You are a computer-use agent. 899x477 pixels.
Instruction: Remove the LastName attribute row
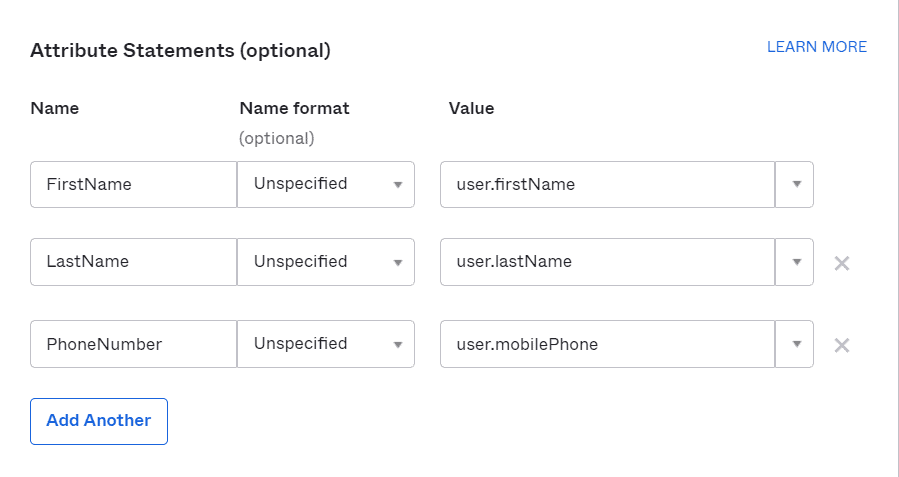pyautogui.click(x=842, y=263)
